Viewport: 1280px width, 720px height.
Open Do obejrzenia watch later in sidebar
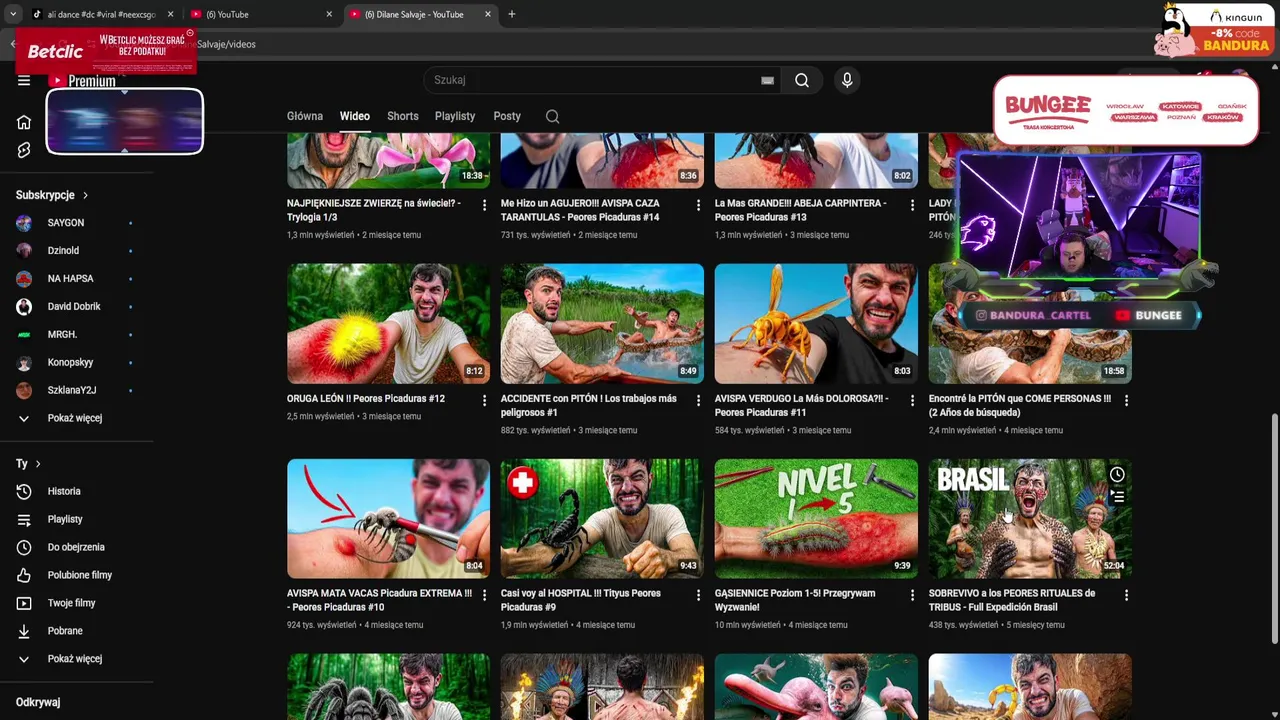(x=77, y=547)
